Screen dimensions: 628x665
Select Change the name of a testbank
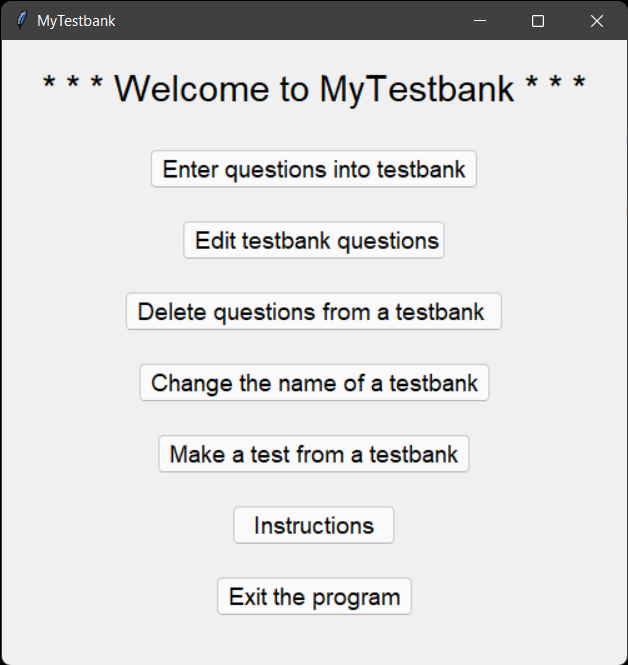click(313, 383)
